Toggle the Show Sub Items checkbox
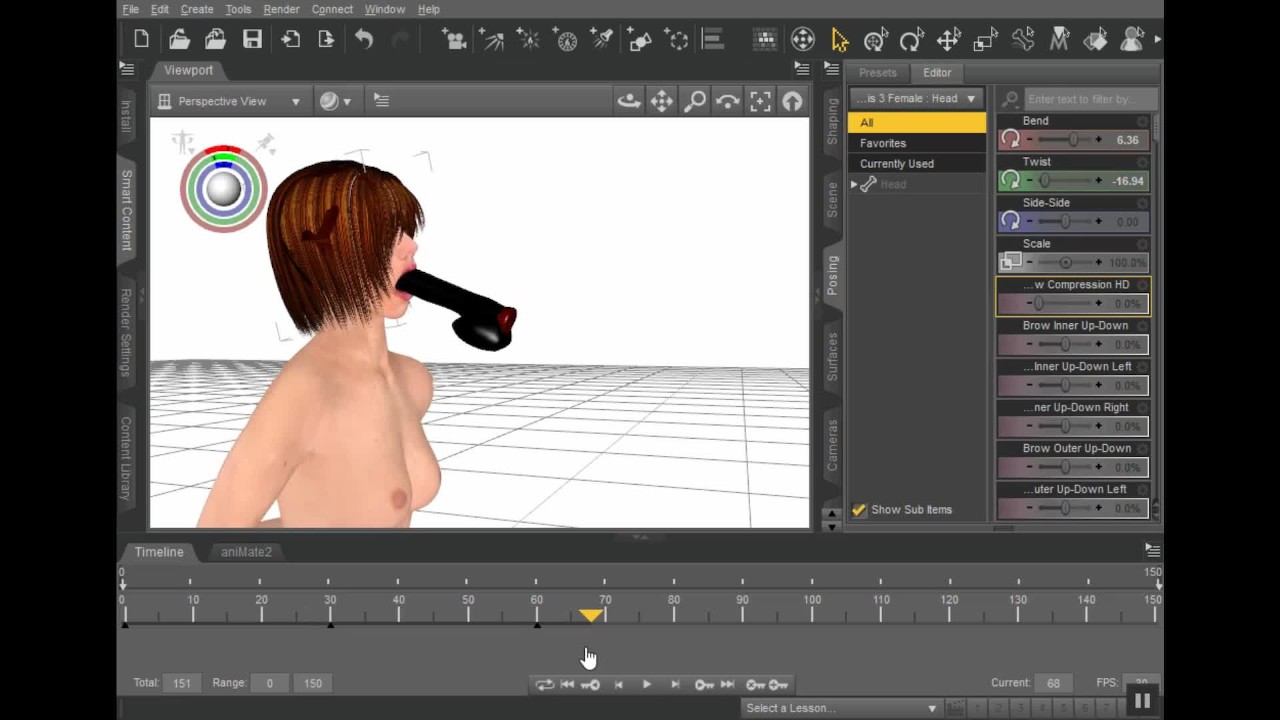1280x720 pixels. [x=858, y=510]
